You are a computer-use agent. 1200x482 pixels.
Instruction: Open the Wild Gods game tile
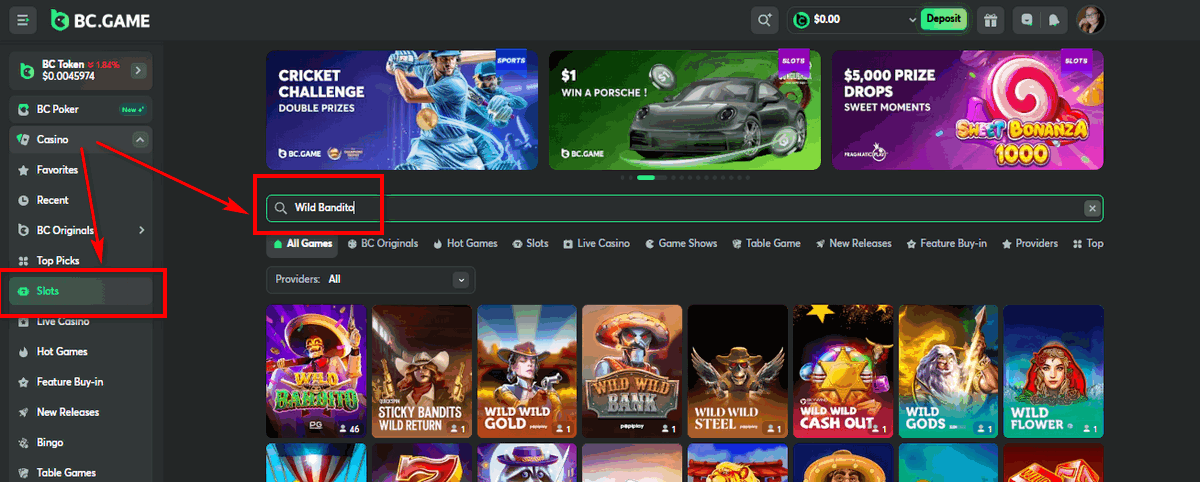pos(948,371)
